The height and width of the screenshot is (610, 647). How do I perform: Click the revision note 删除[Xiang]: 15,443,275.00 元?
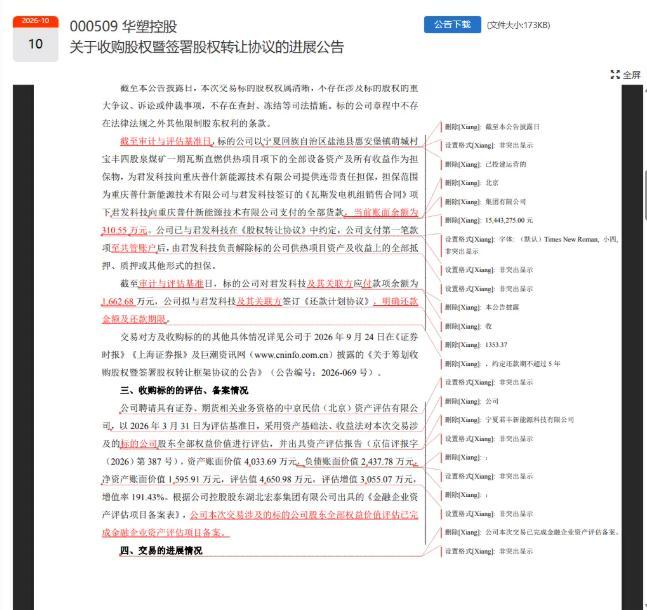point(489,220)
